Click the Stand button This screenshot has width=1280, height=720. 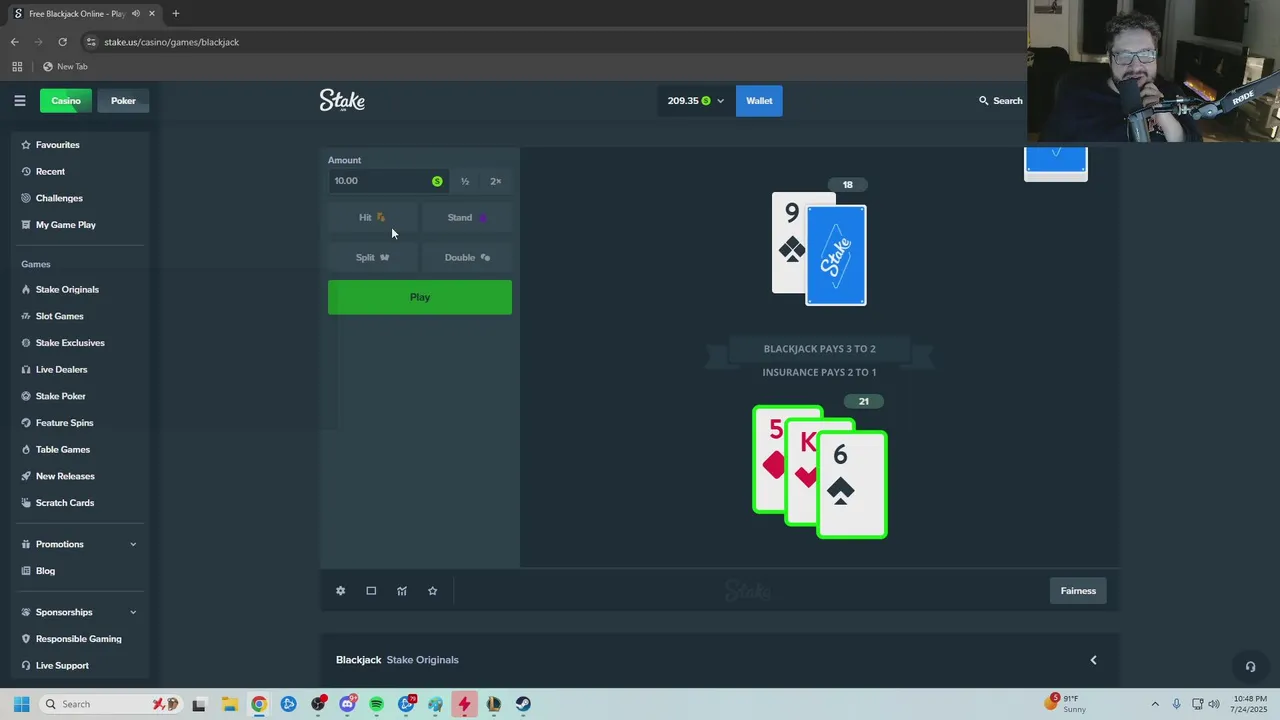tap(467, 217)
